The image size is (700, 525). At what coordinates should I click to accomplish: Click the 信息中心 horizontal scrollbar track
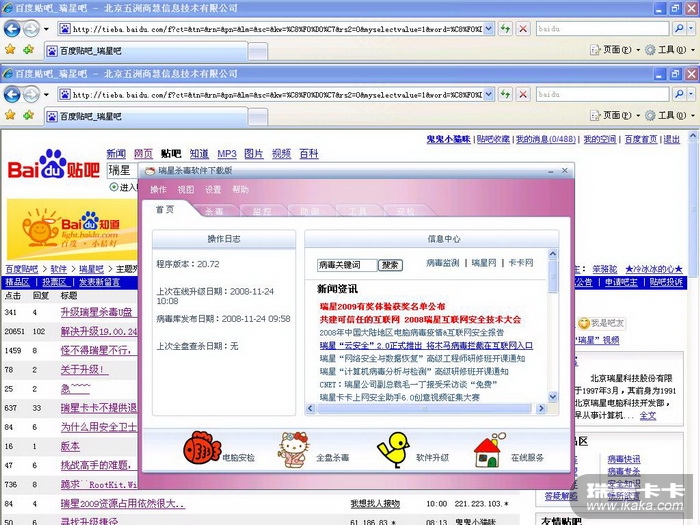[x=423, y=408]
